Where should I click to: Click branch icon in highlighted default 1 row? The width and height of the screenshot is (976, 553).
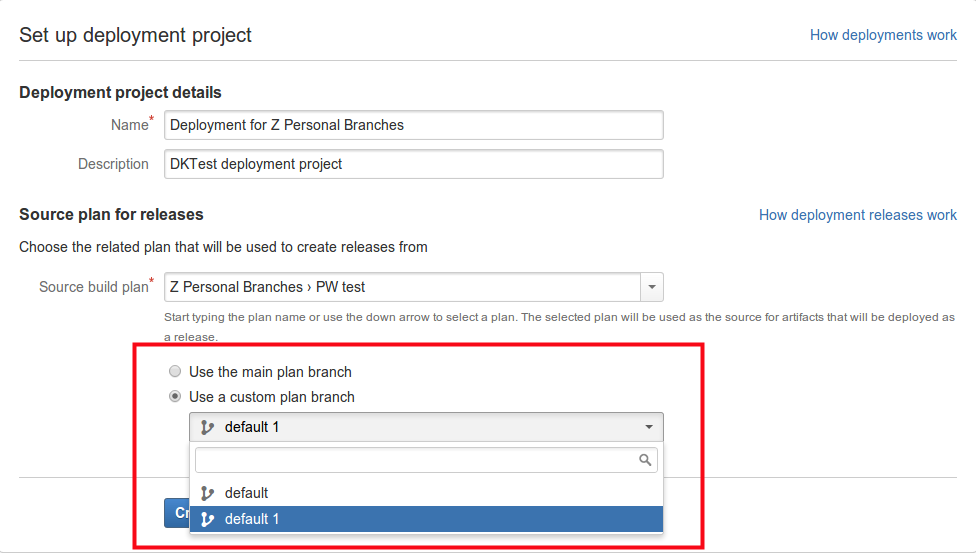(207, 519)
